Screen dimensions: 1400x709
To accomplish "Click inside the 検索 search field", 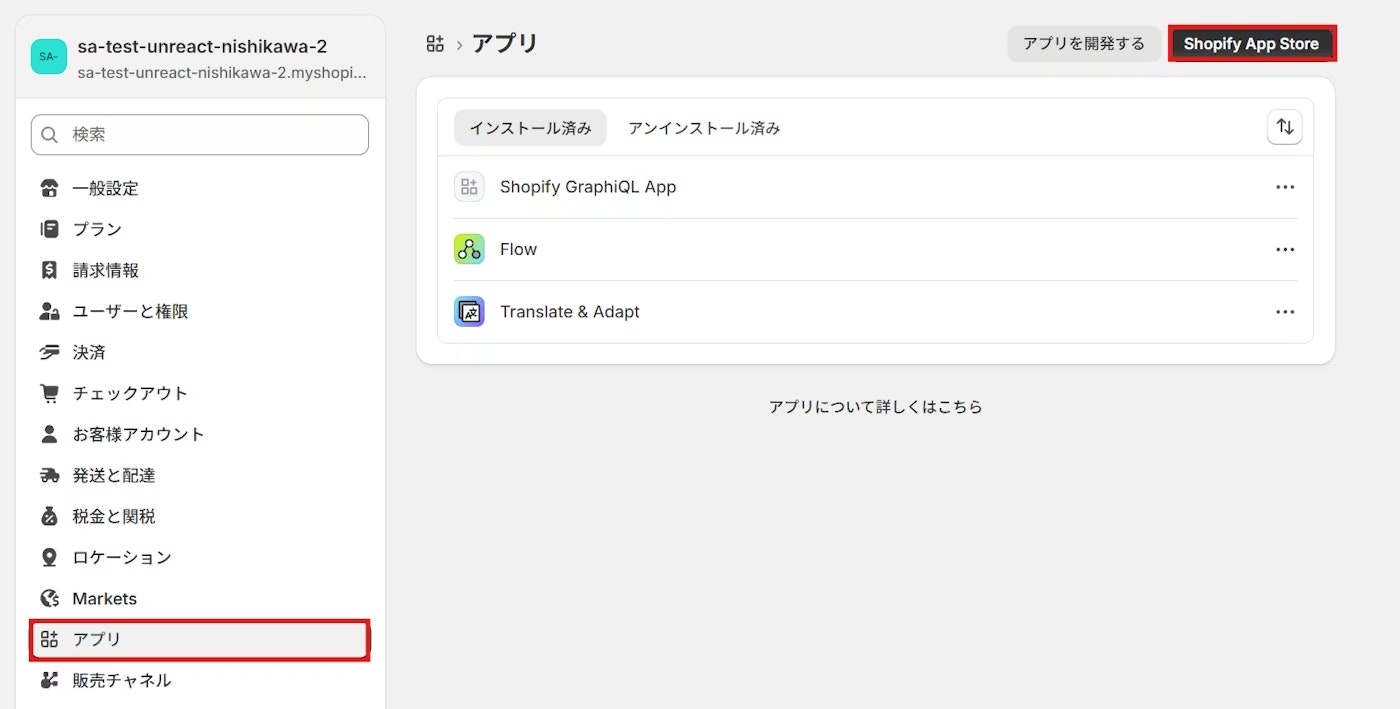I will (199, 134).
